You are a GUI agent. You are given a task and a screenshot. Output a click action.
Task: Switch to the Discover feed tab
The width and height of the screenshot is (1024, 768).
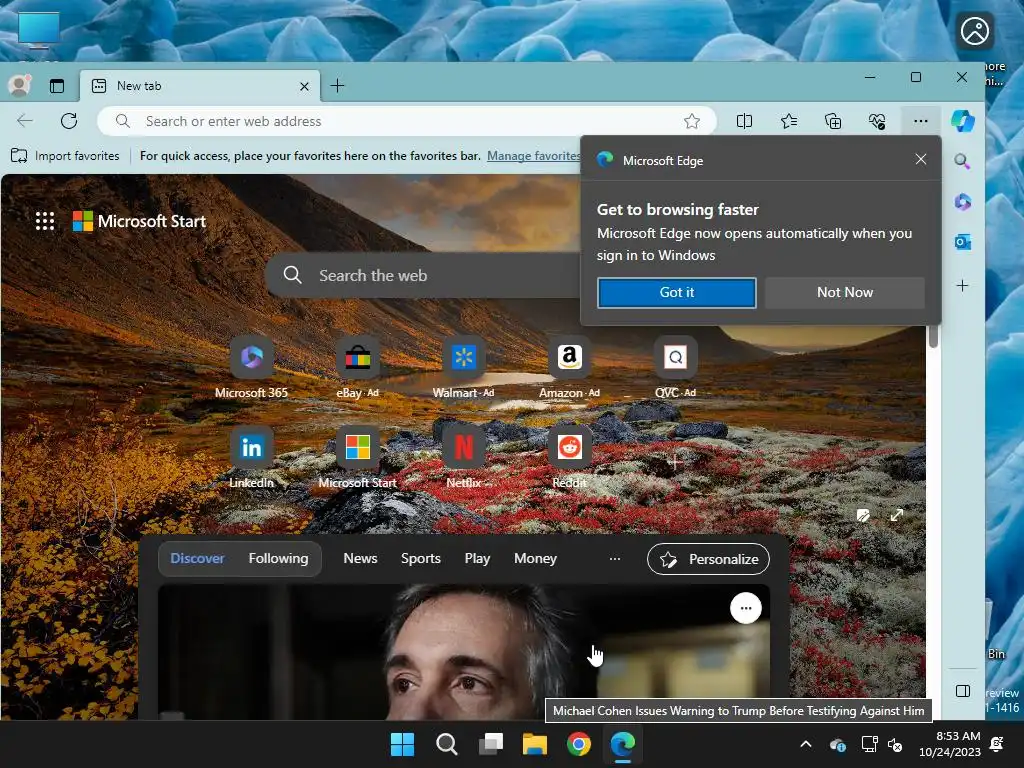197,558
